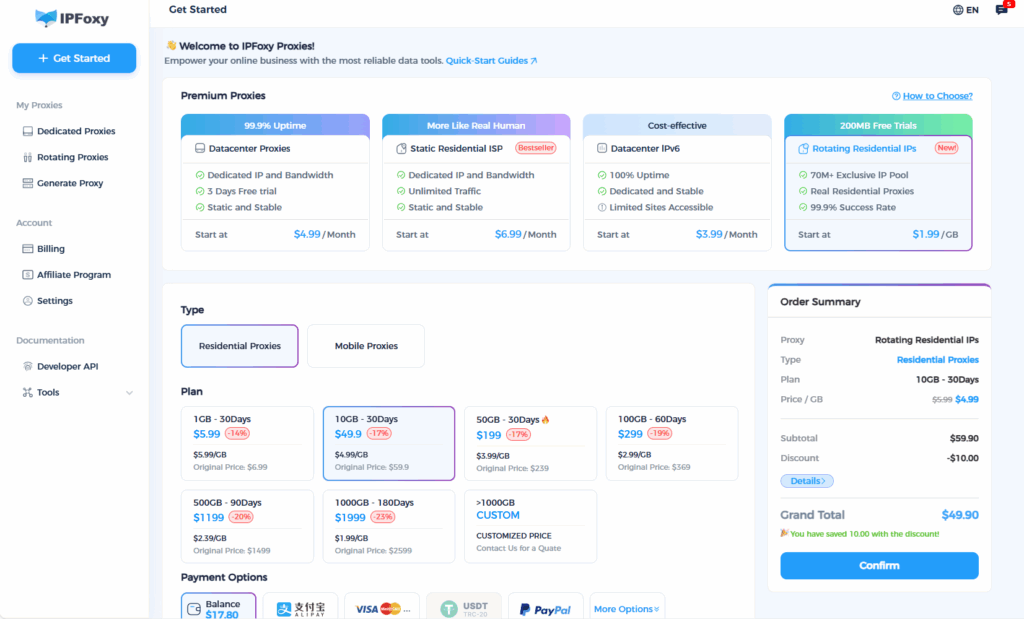Image resolution: width=1024 pixels, height=619 pixels.
Task: Expand the discount Details chevron
Action: (x=806, y=481)
